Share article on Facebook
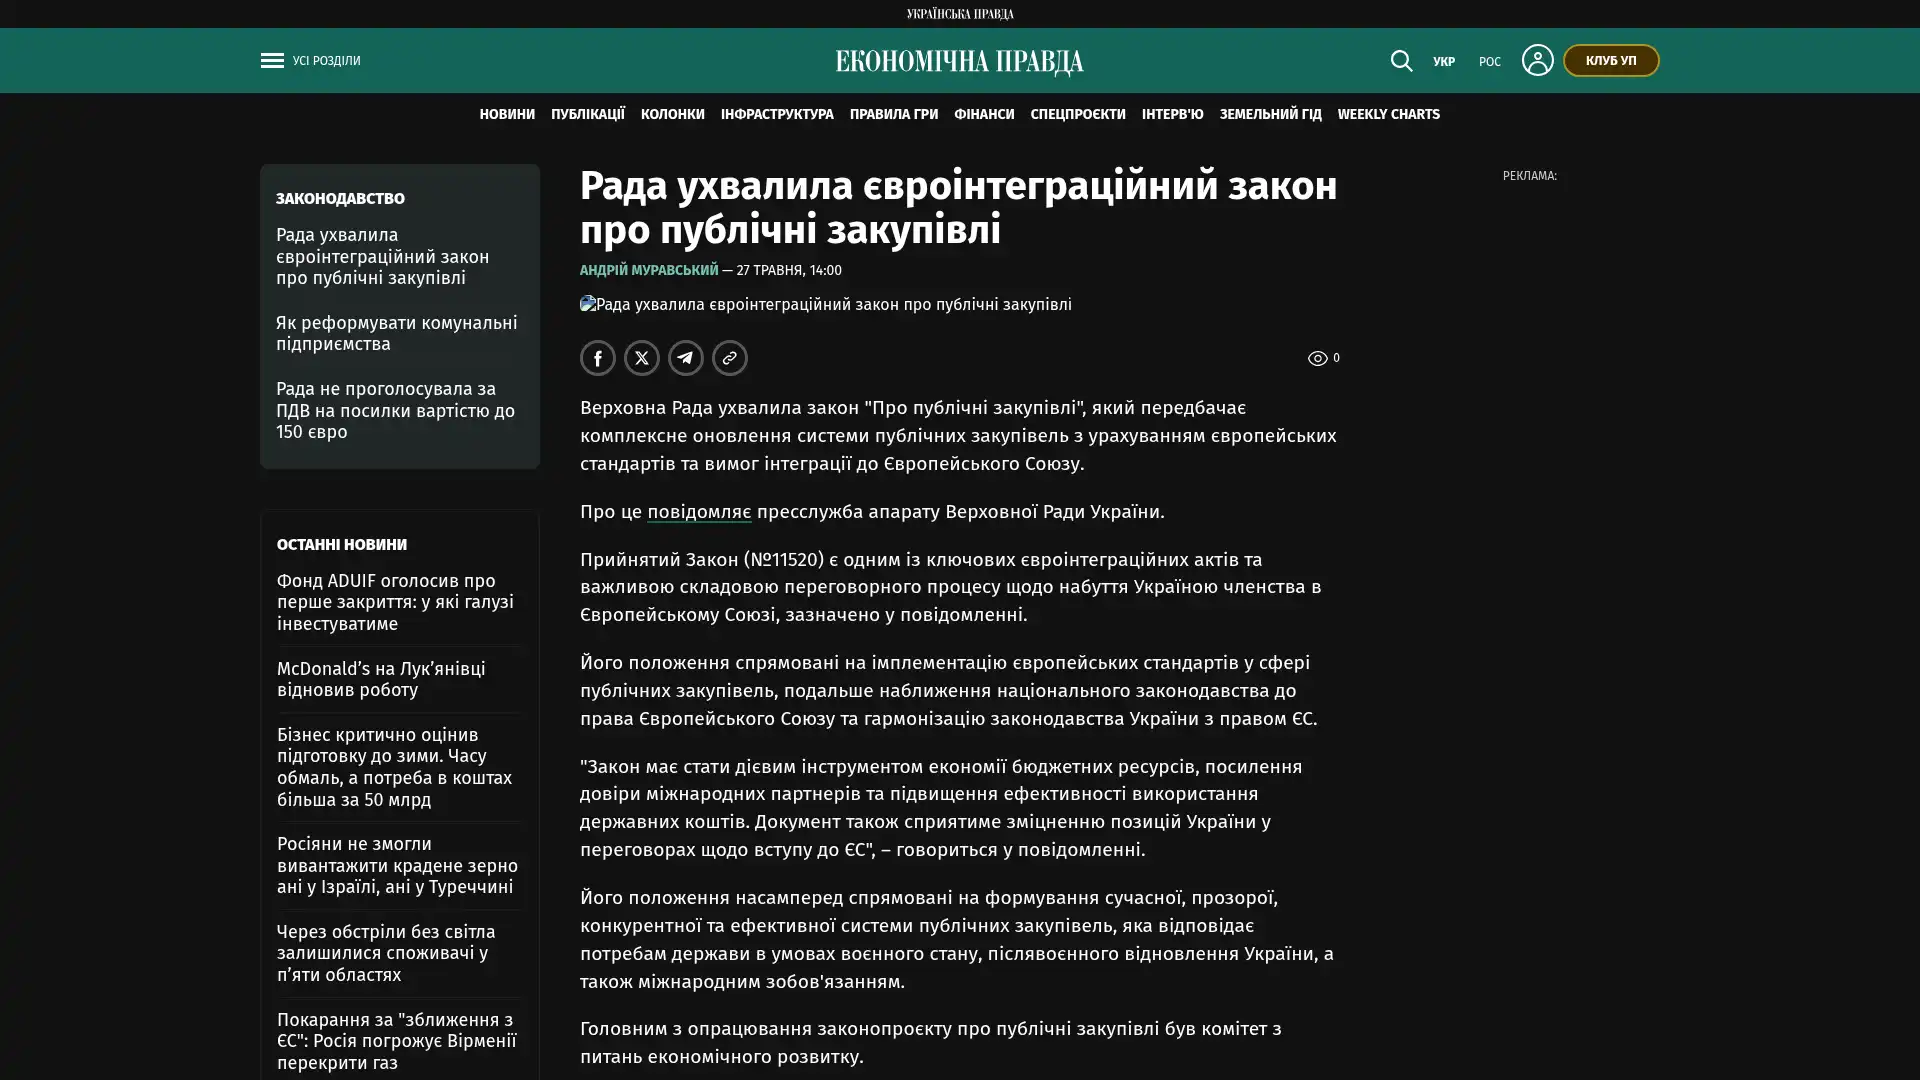Viewport: 1920px width, 1080px height. click(x=598, y=358)
